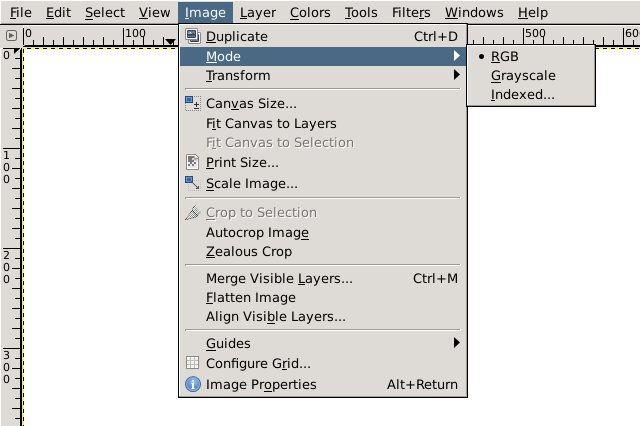
Task: Click the Duplicate icon in Image menu
Action: click(193, 37)
